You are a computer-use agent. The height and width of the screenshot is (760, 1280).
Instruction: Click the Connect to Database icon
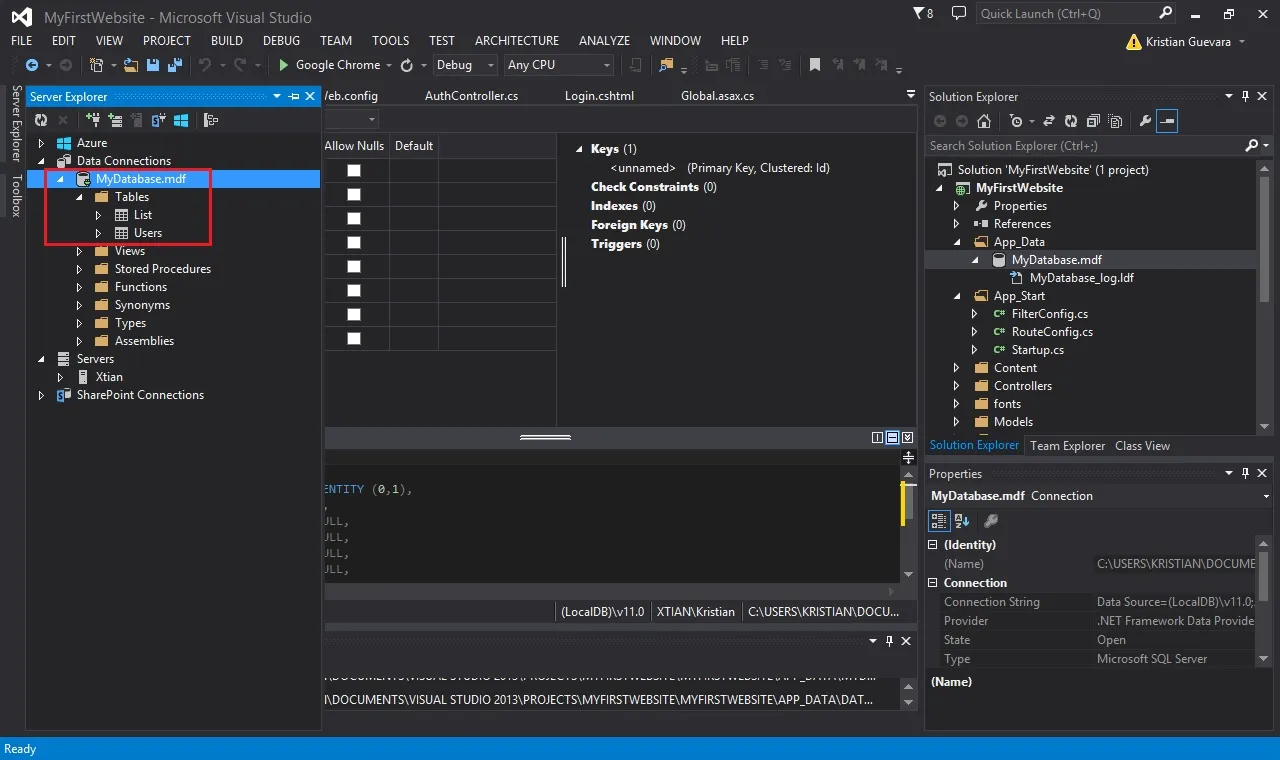pos(93,120)
